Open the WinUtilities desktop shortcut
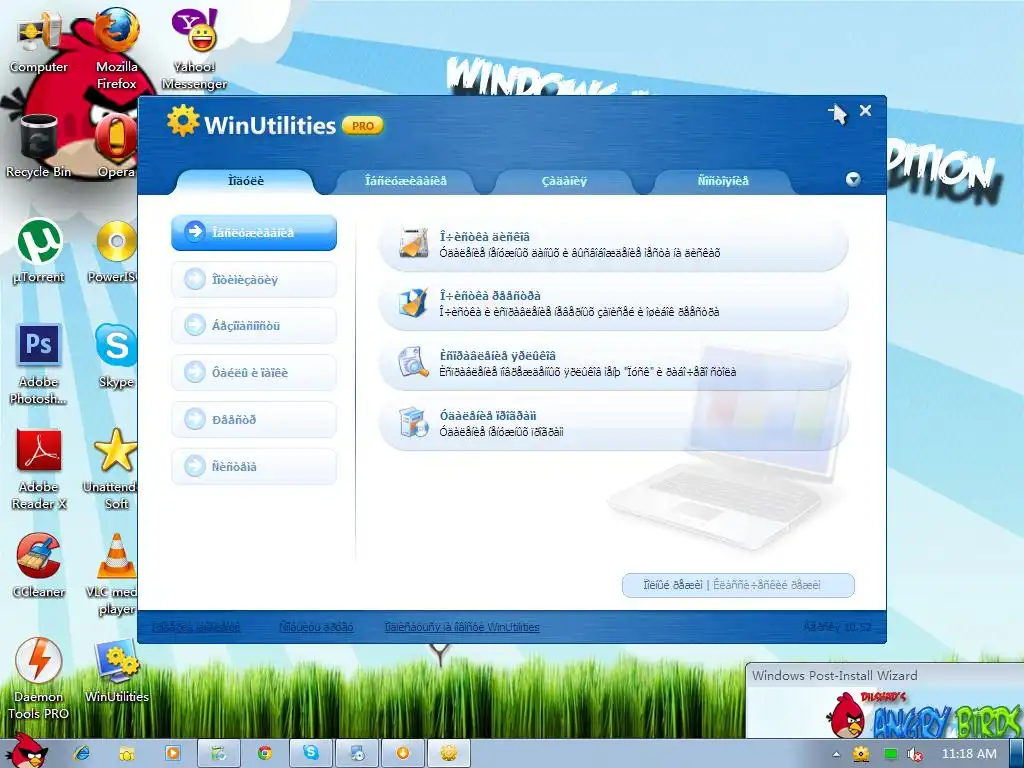The height and width of the screenshot is (768, 1024). [116, 671]
